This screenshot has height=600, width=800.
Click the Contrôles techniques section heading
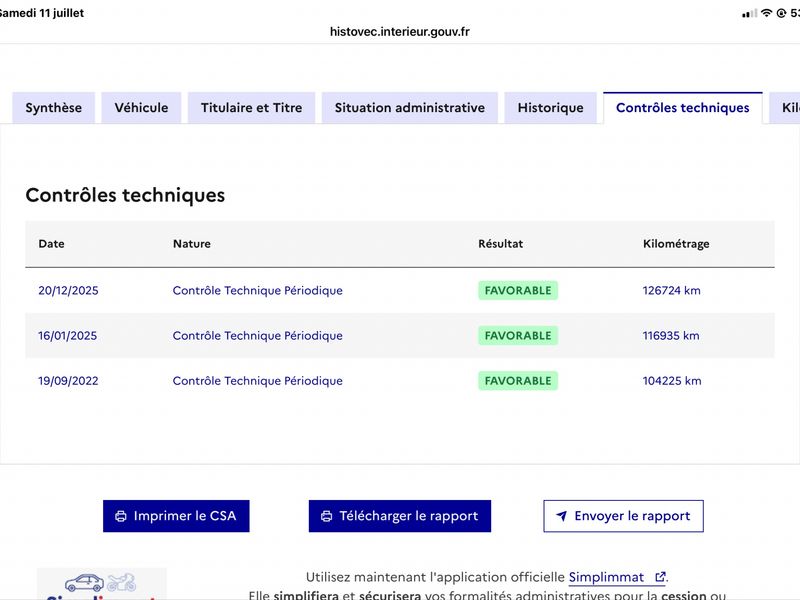pos(125,195)
